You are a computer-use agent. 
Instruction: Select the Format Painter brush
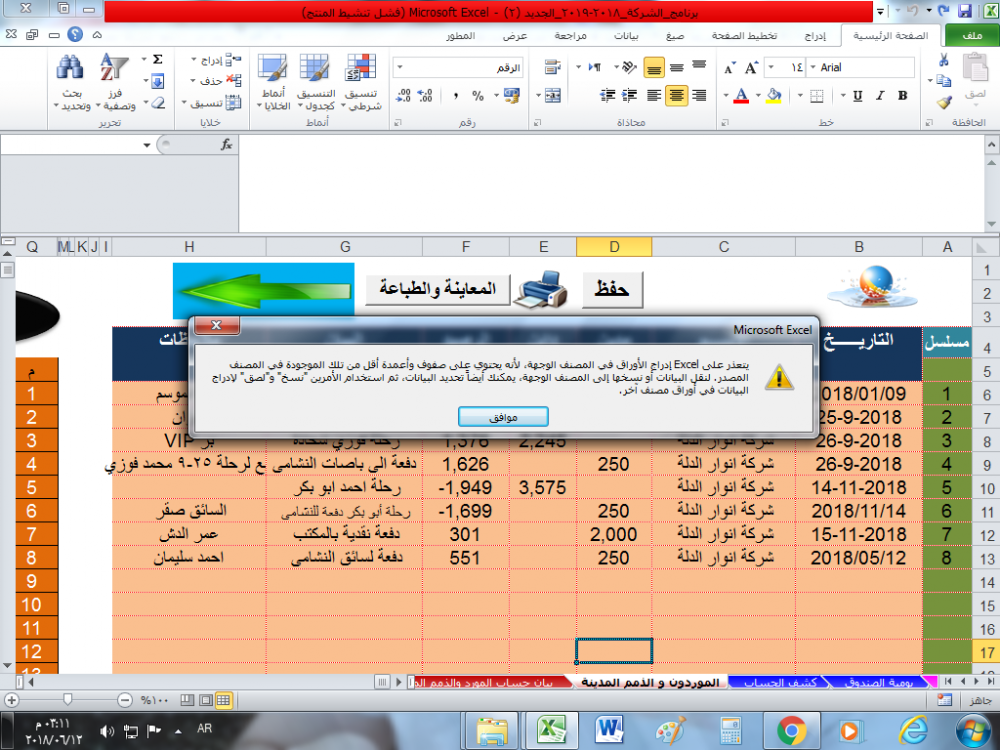(x=944, y=101)
